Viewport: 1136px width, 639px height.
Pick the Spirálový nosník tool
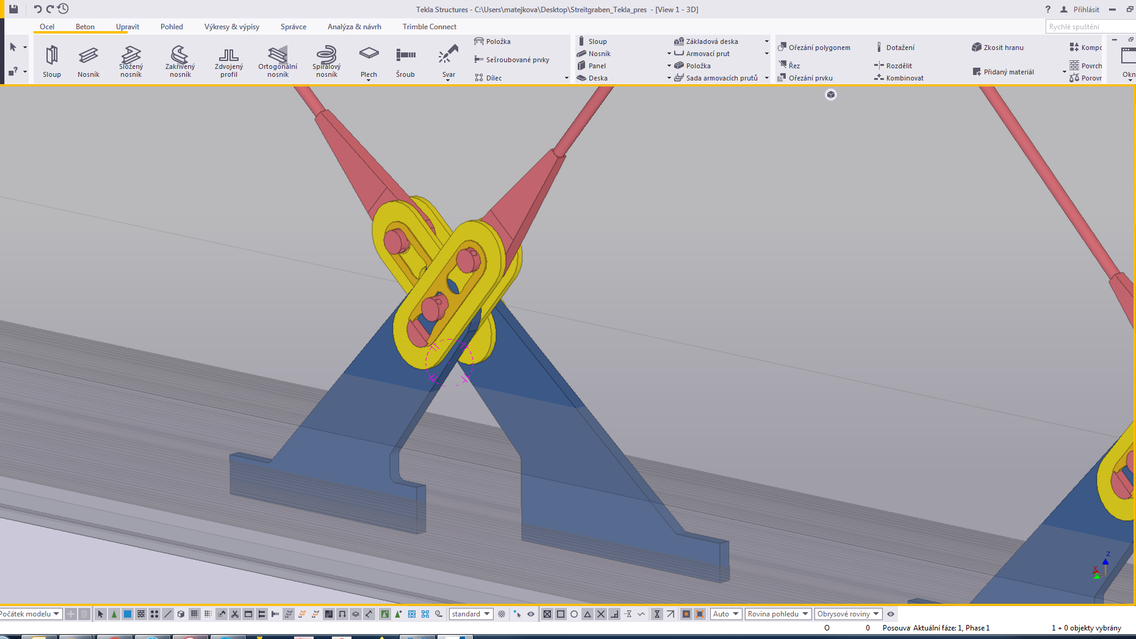(x=327, y=61)
